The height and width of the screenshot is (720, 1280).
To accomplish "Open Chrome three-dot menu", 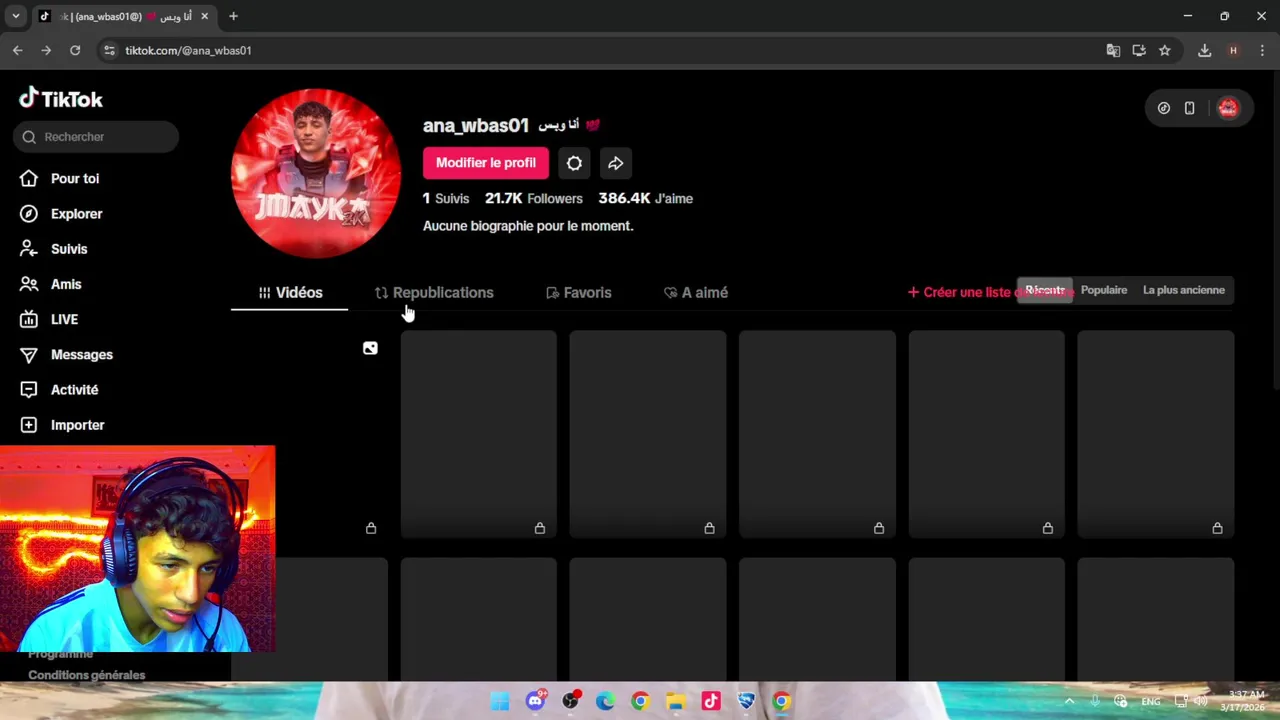I will pyautogui.click(x=1262, y=50).
